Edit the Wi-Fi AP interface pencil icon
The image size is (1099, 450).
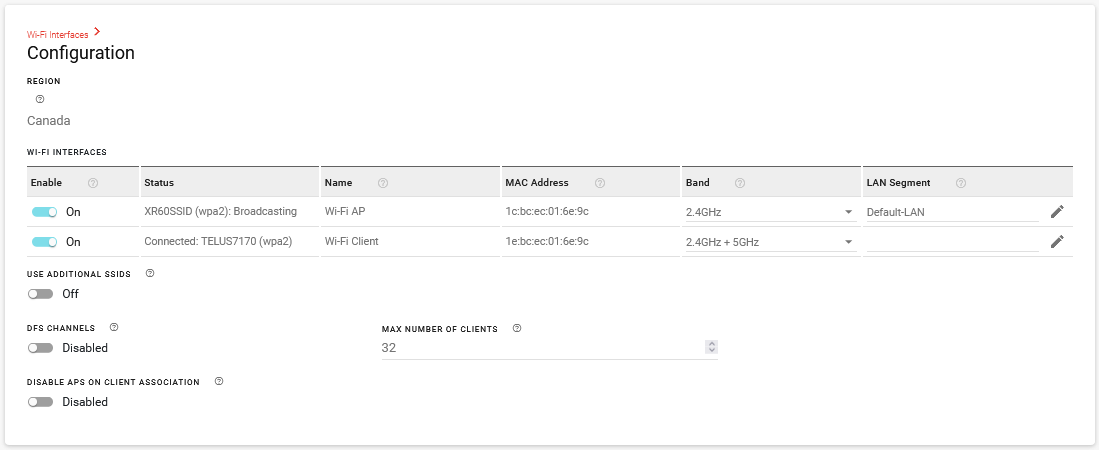(1057, 212)
